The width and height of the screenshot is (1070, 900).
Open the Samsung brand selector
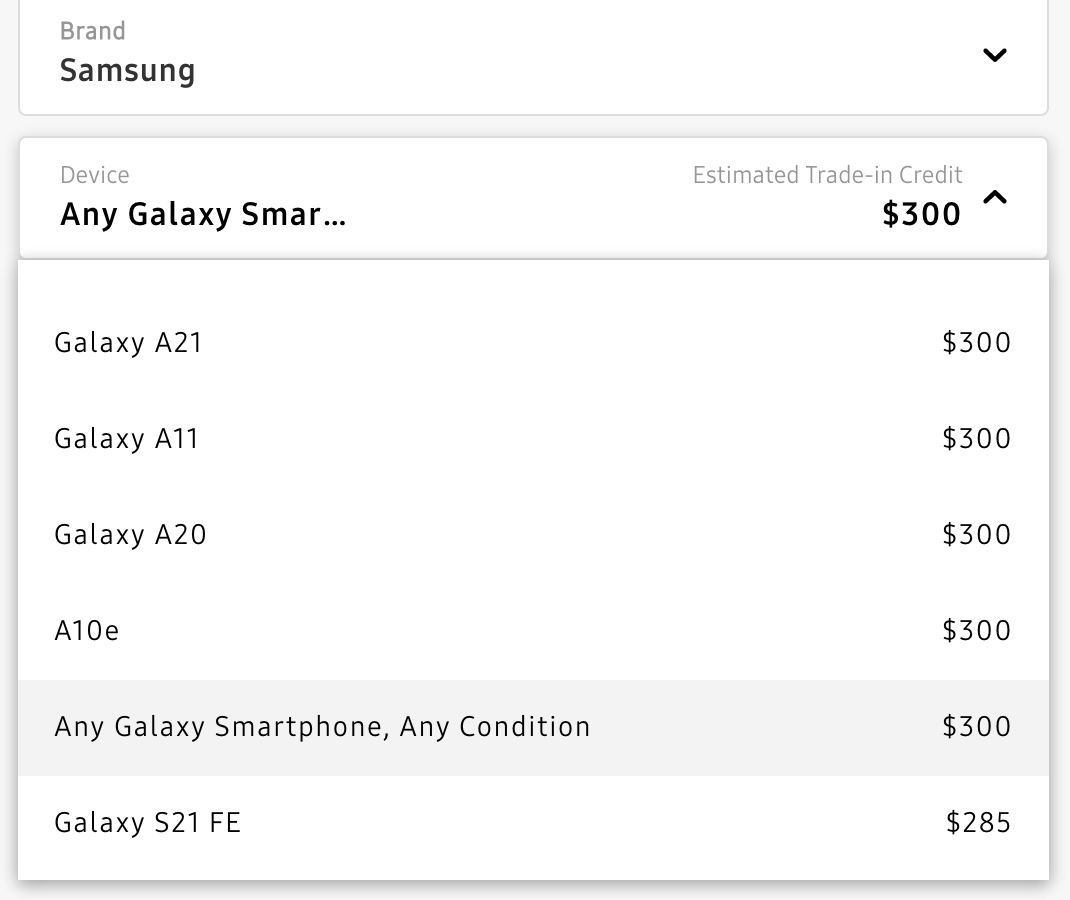click(127, 71)
